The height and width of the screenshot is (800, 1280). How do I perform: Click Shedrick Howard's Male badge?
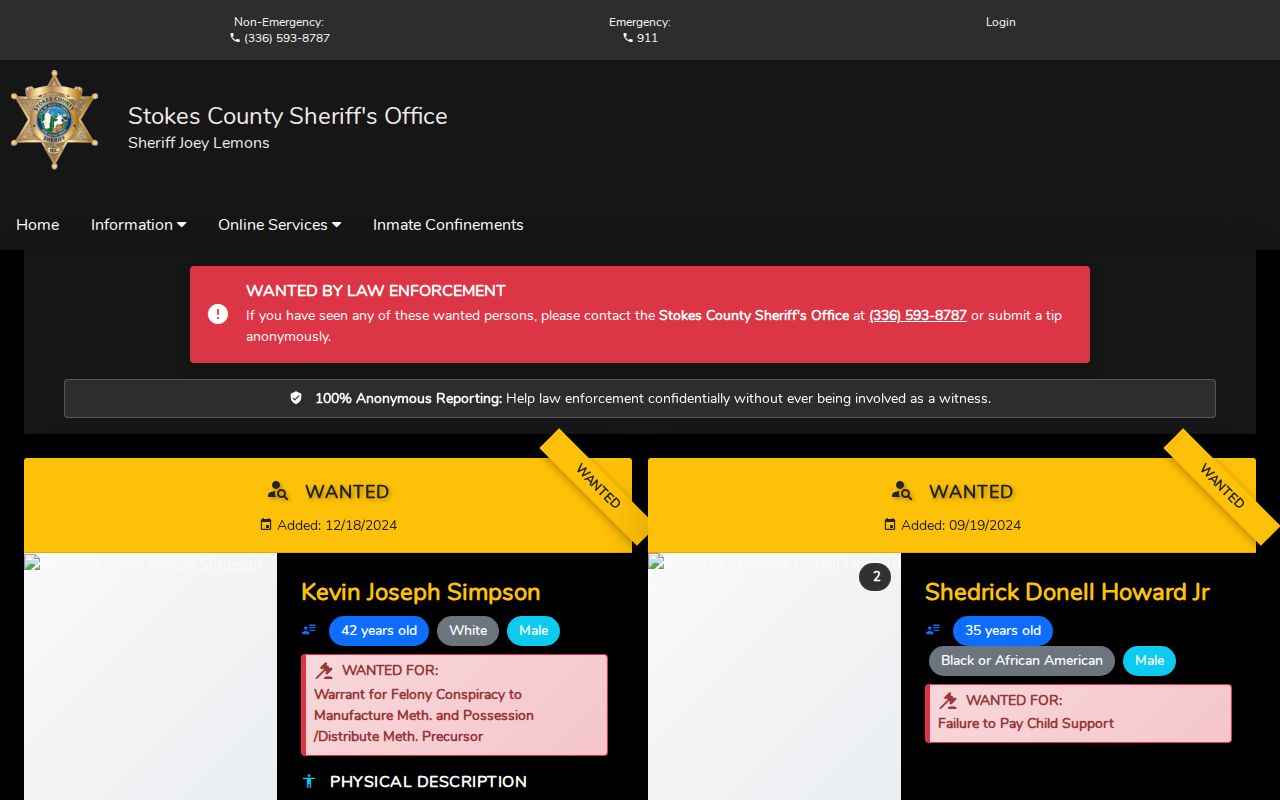[1149, 660]
